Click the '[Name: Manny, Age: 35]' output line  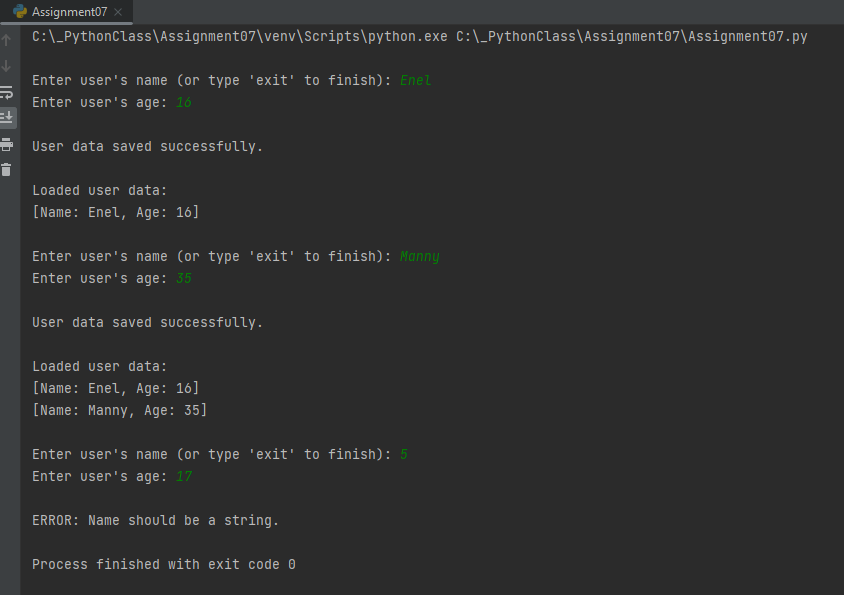coord(119,410)
